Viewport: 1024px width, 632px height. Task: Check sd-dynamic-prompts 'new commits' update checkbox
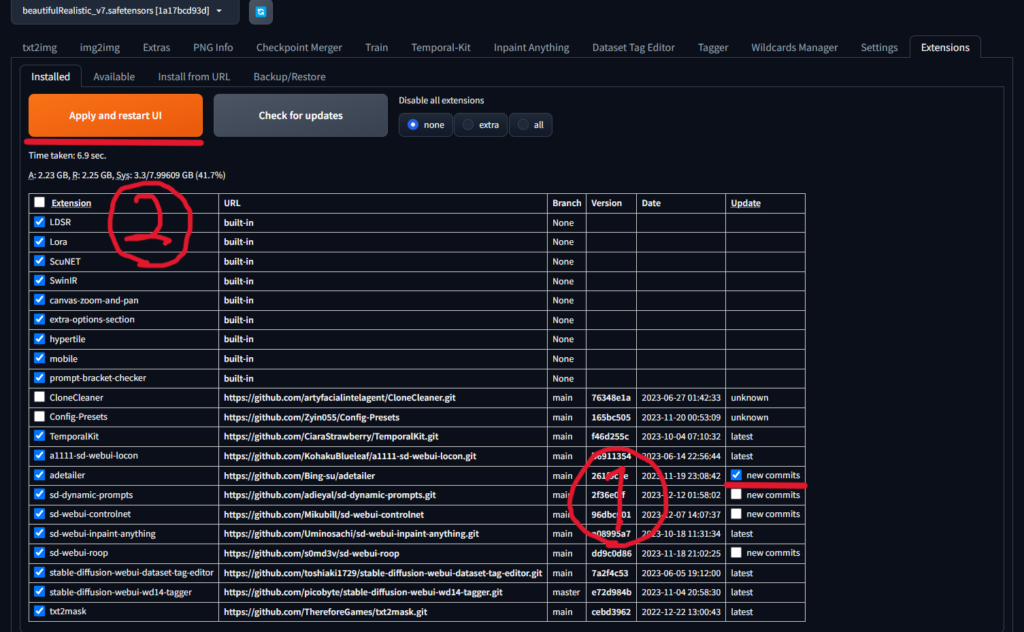point(737,494)
